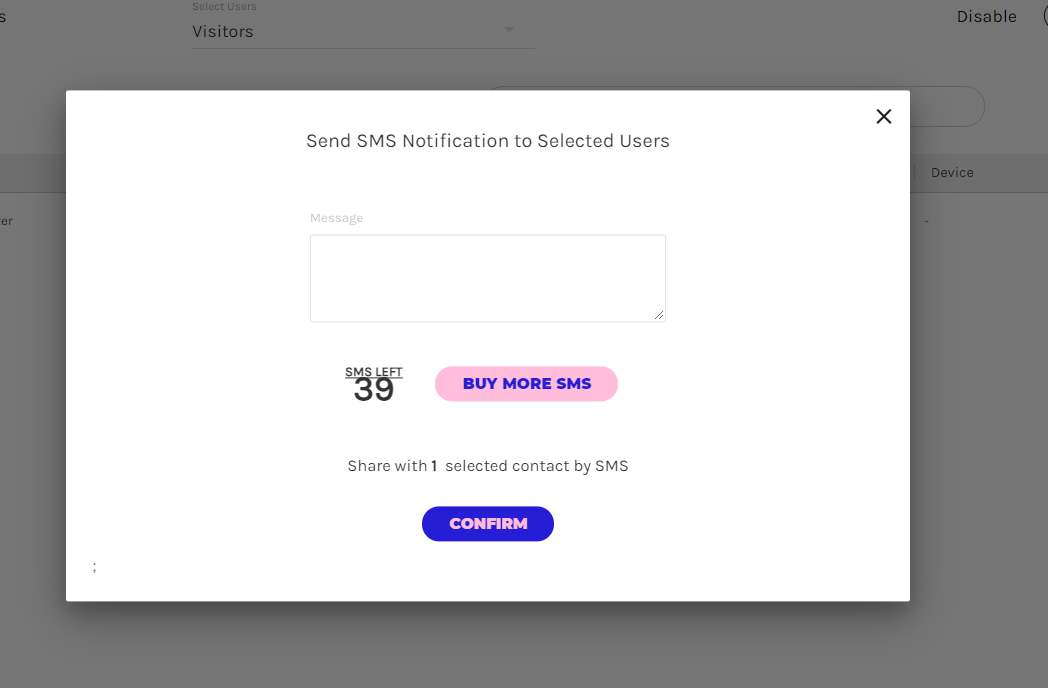Click the stray semicolon in the dialog
The image size is (1048, 688).
tap(95, 567)
